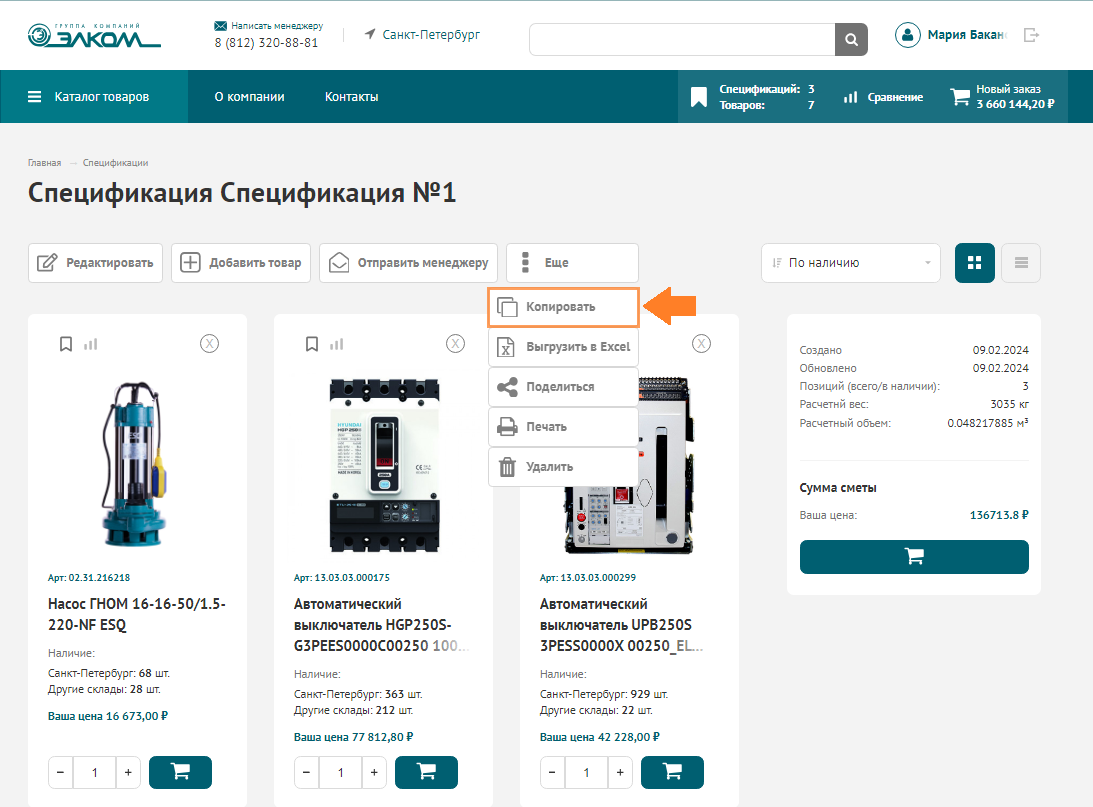Increase quantity of Насос ГНОМ

pos(128,773)
